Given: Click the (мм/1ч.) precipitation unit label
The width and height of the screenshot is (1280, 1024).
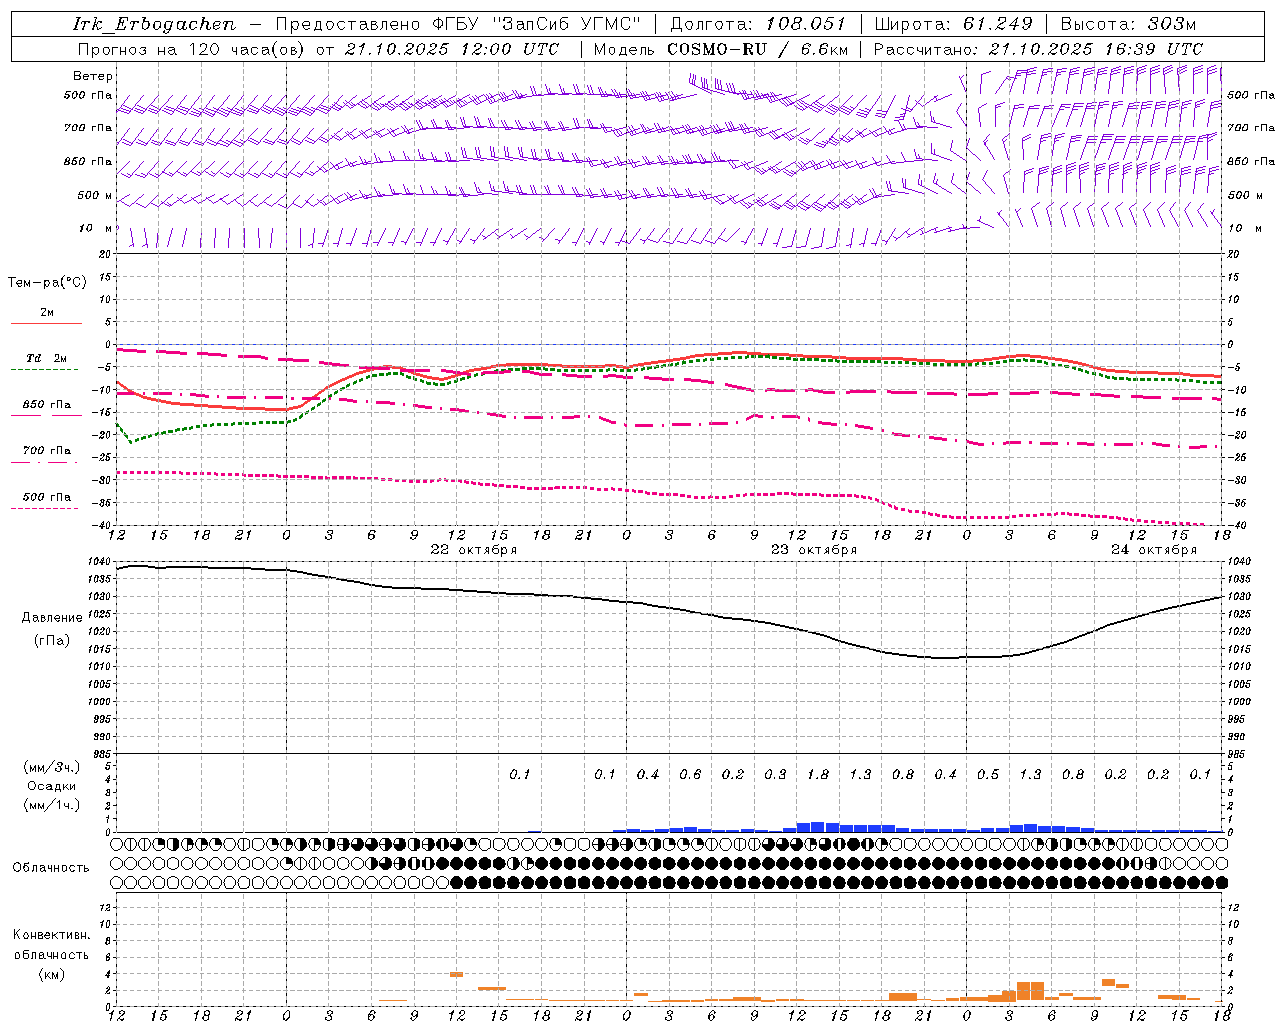Looking at the screenshot, I should coord(52,805).
